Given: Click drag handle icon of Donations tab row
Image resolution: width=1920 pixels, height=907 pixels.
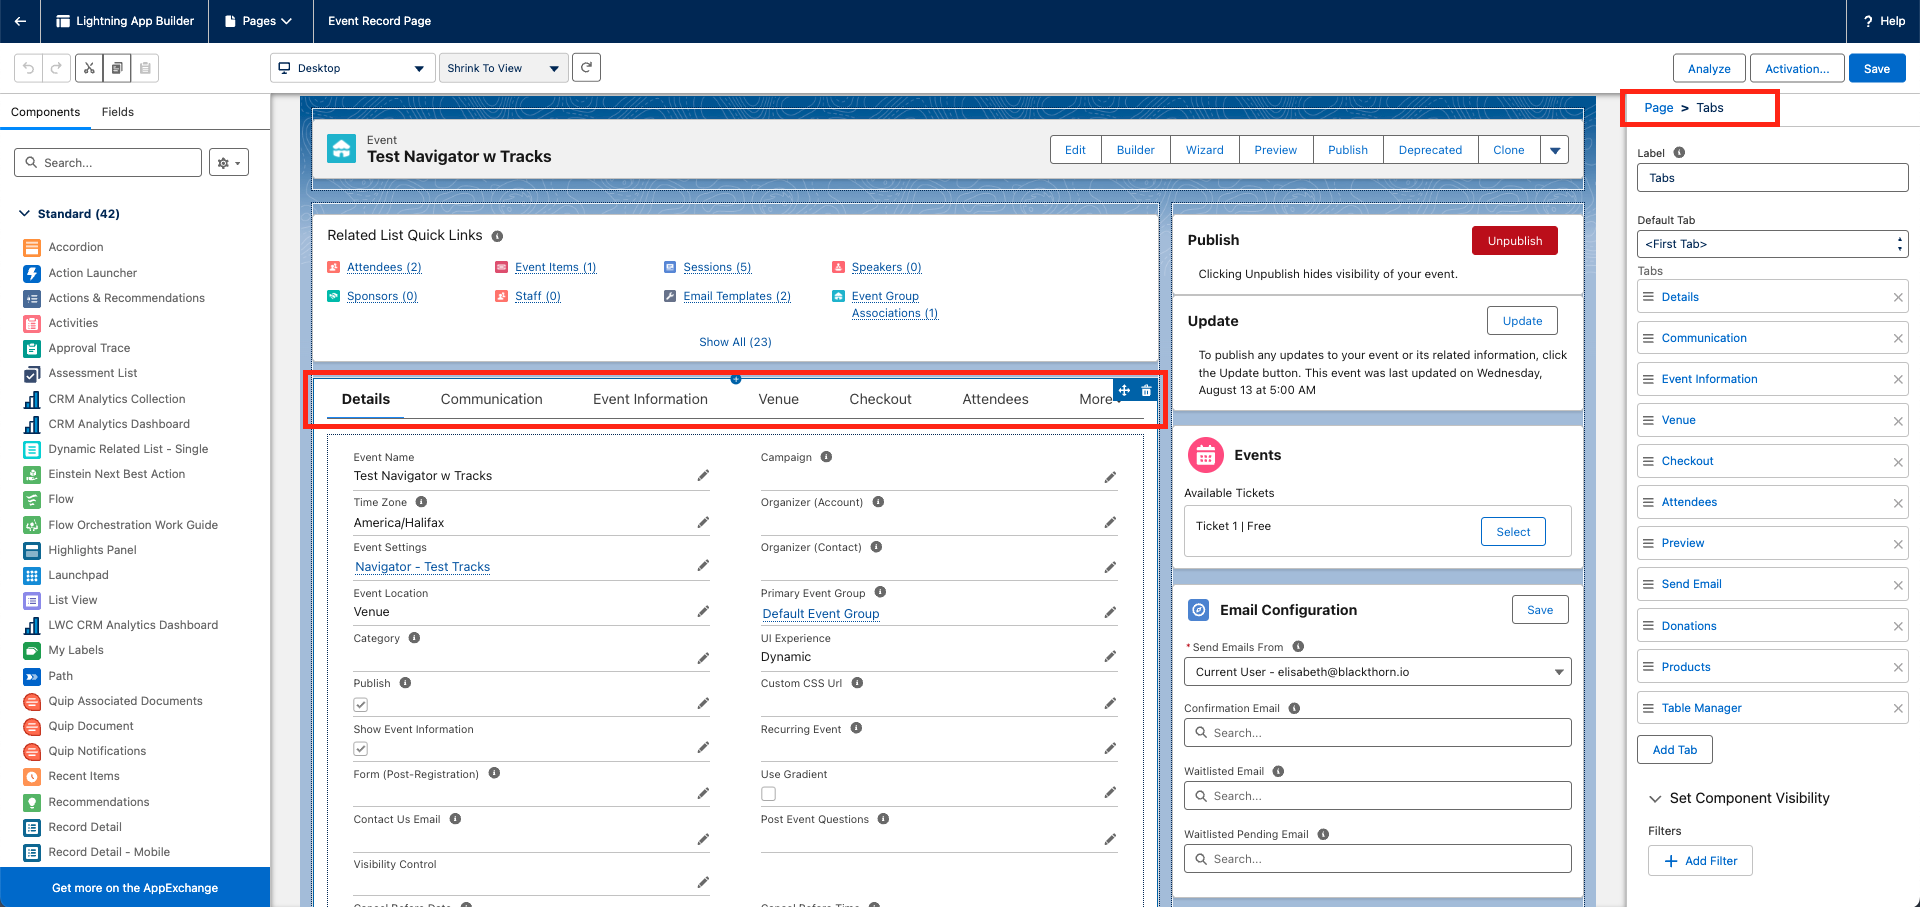Looking at the screenshot, I should (x=1648, y=626).
